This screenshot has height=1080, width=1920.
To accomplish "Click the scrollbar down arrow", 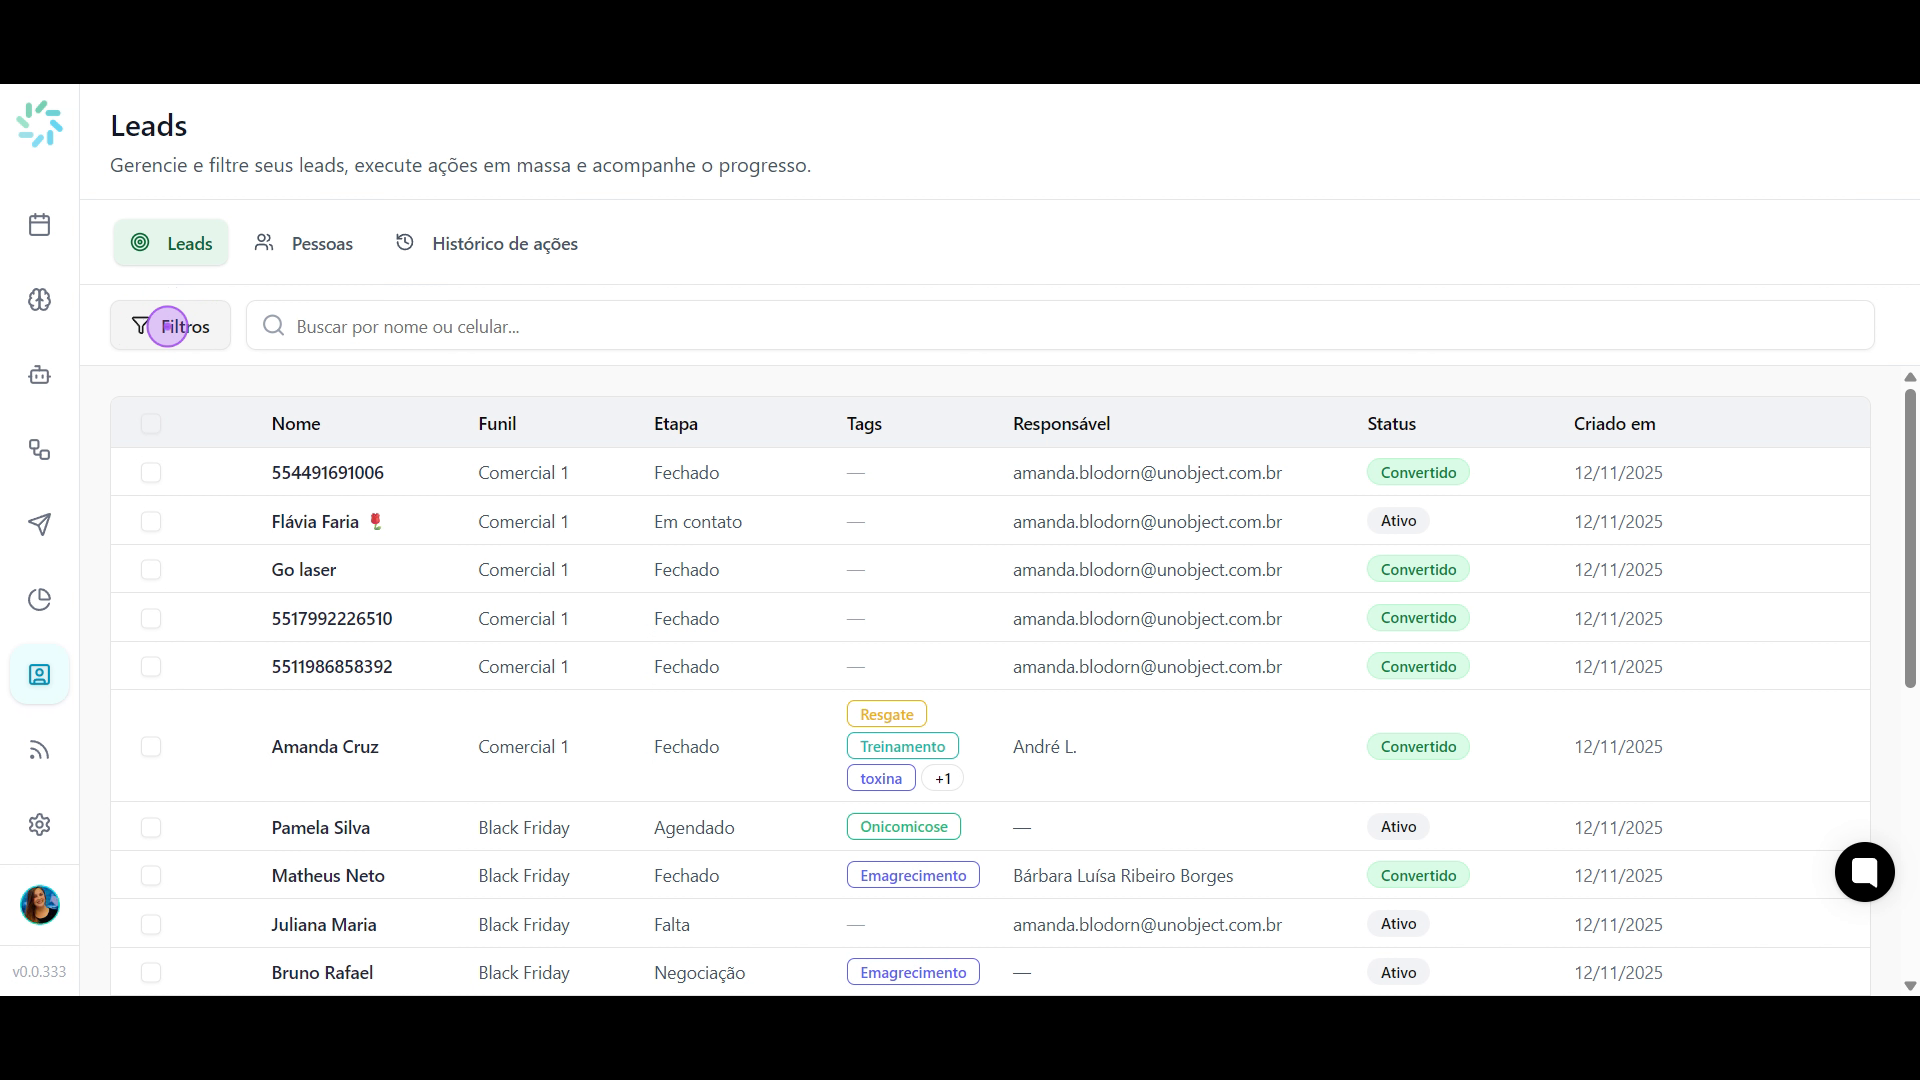I will (x=1910, y=986).
